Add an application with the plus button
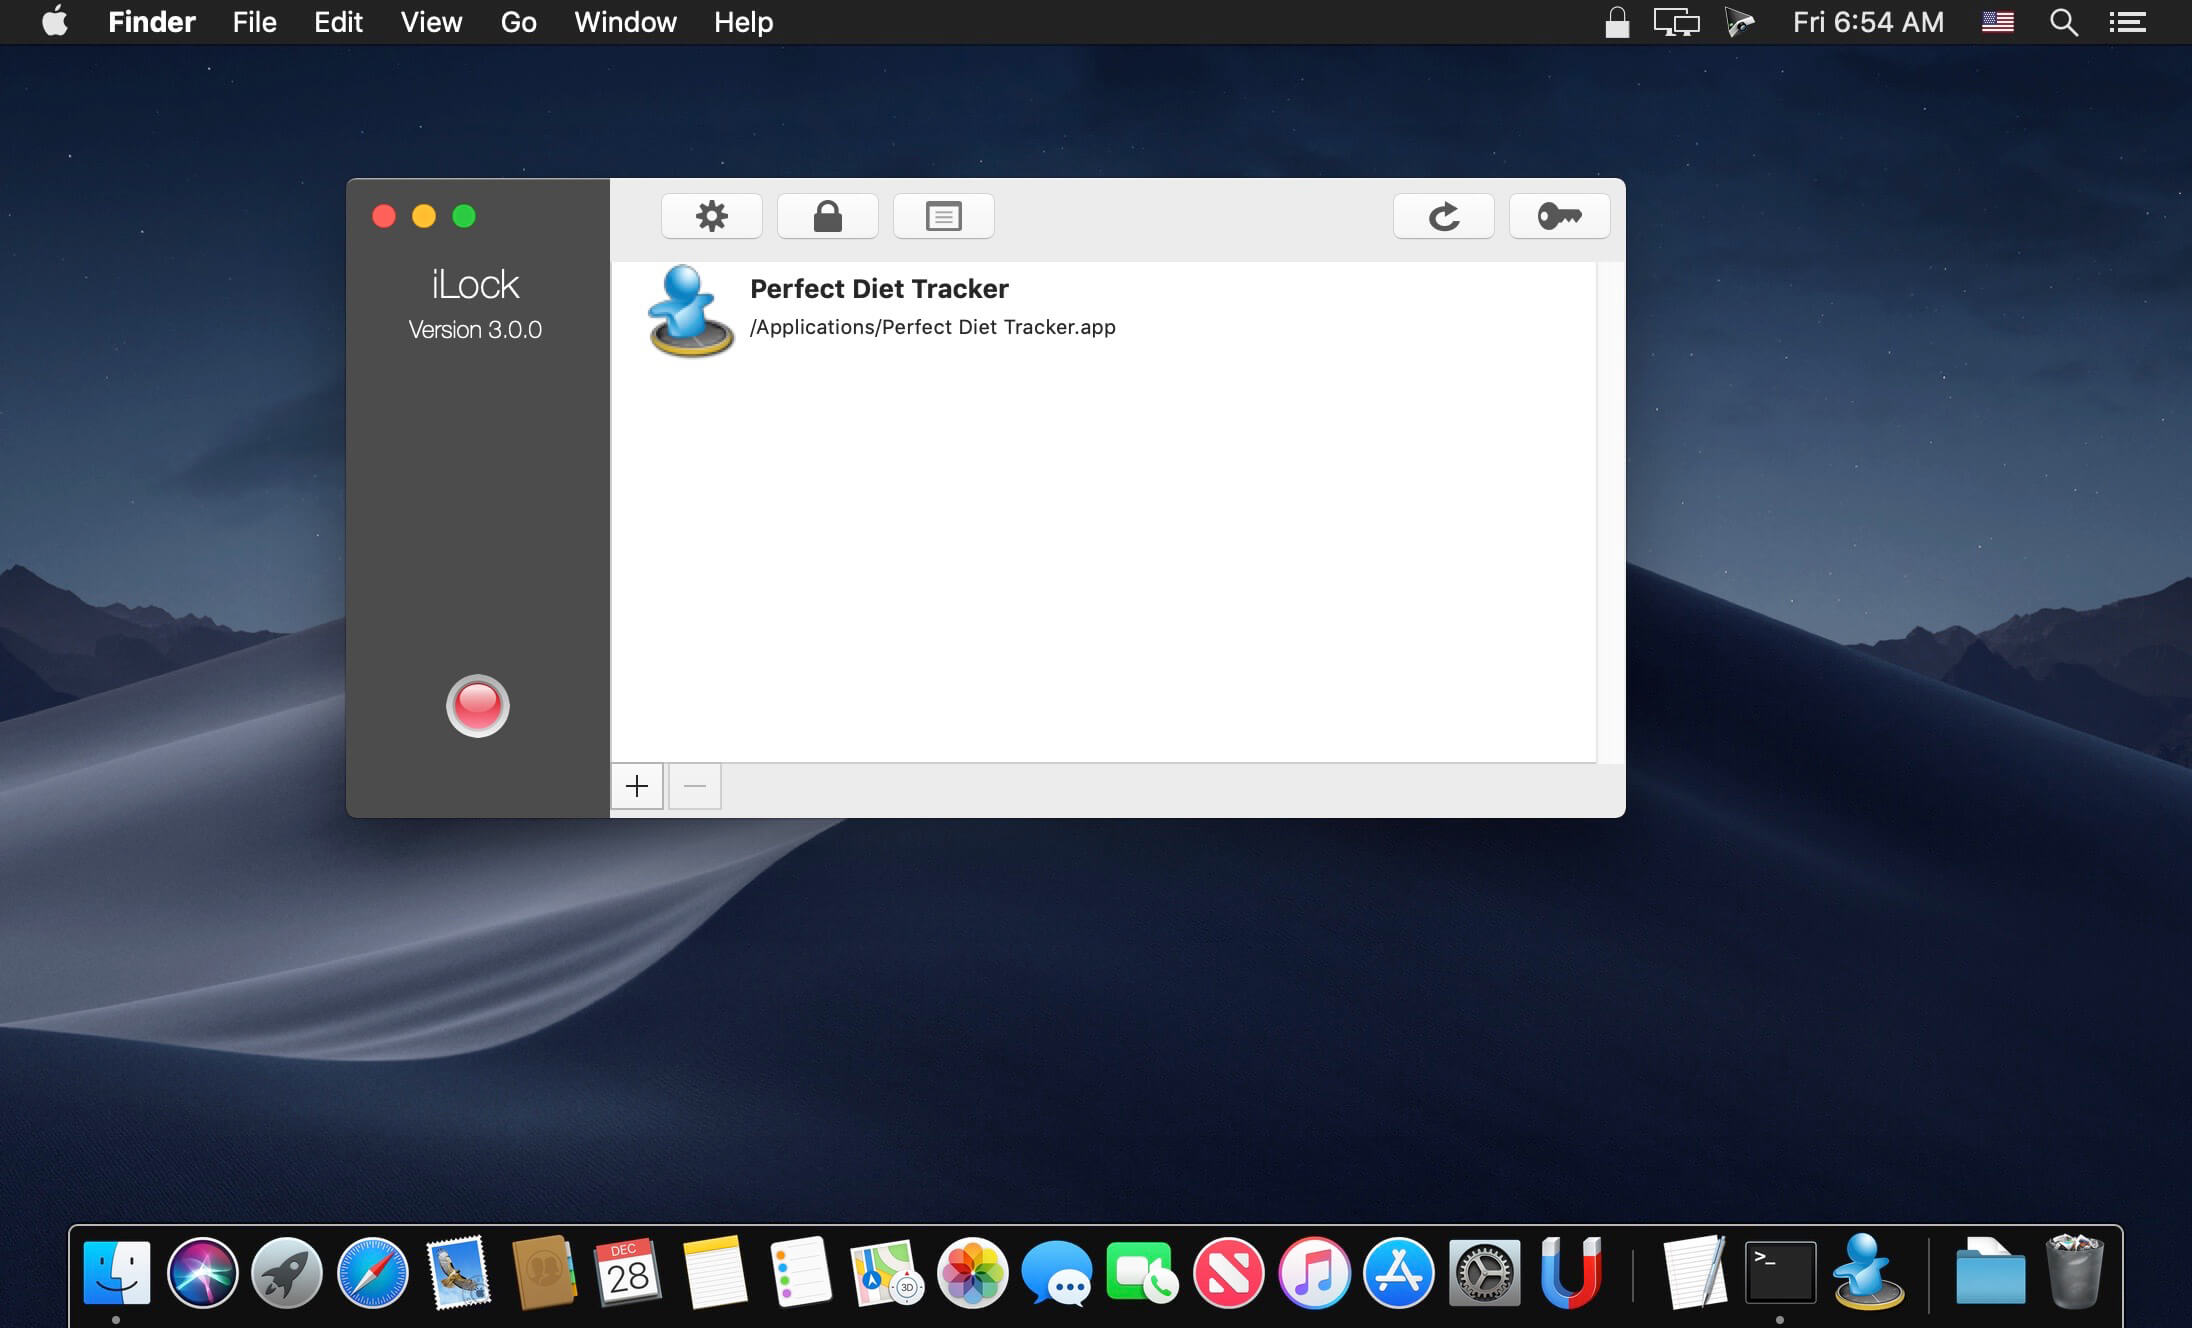This screenshot has width=2192, height=1328. point(637,786)
